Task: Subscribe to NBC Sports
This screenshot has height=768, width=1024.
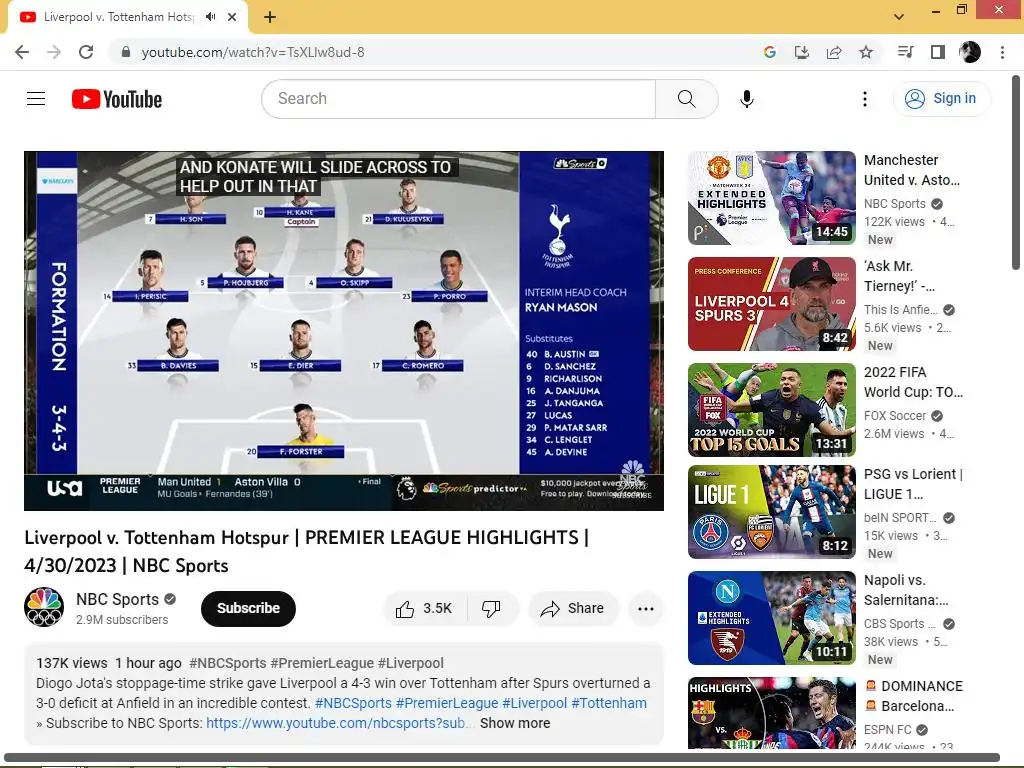Action: (x=248, y=609)
